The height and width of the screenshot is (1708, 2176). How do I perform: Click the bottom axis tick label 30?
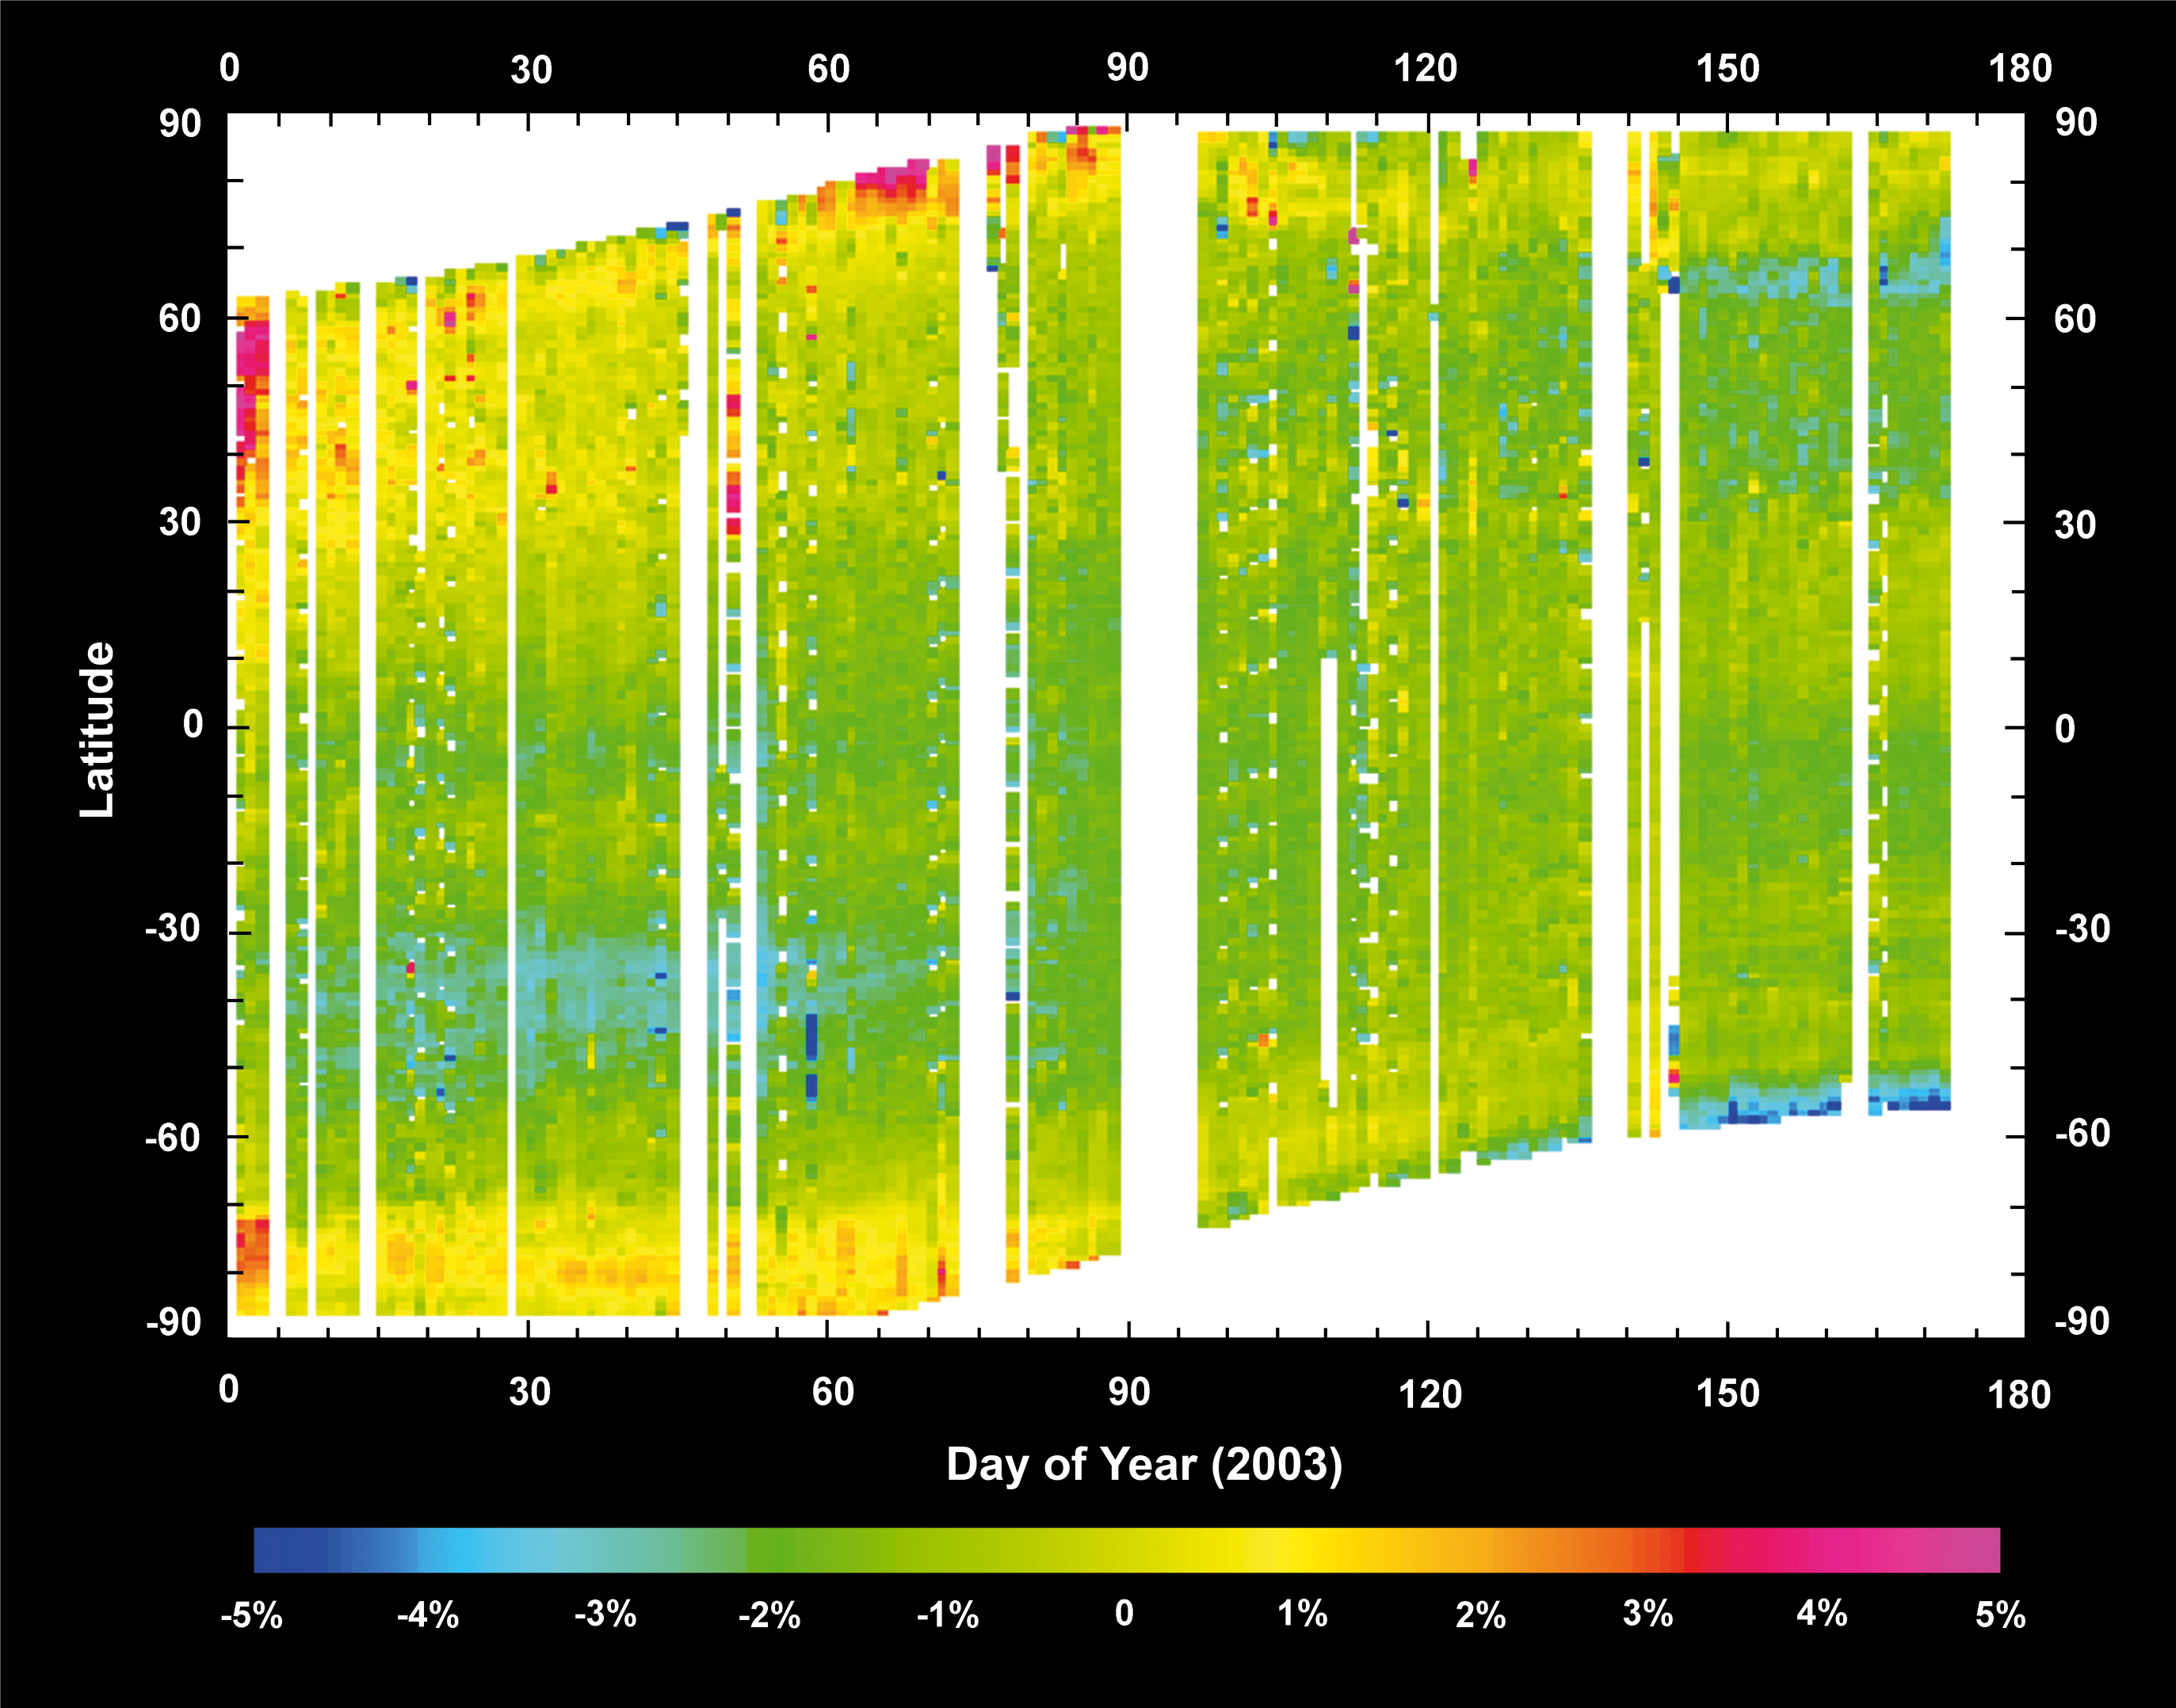(x=529, y=1392)
